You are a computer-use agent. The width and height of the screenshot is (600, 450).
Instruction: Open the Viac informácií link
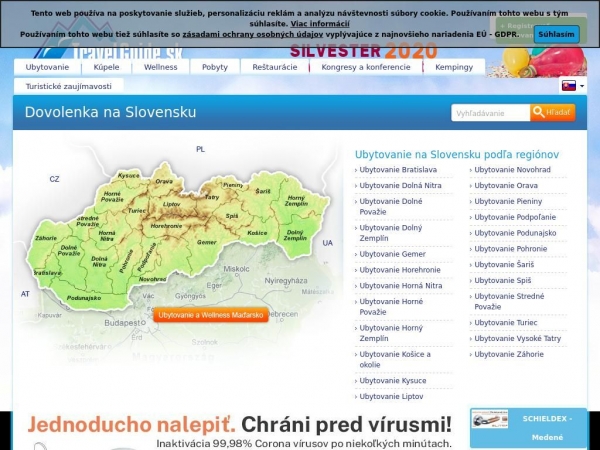(x=320, y=24)
